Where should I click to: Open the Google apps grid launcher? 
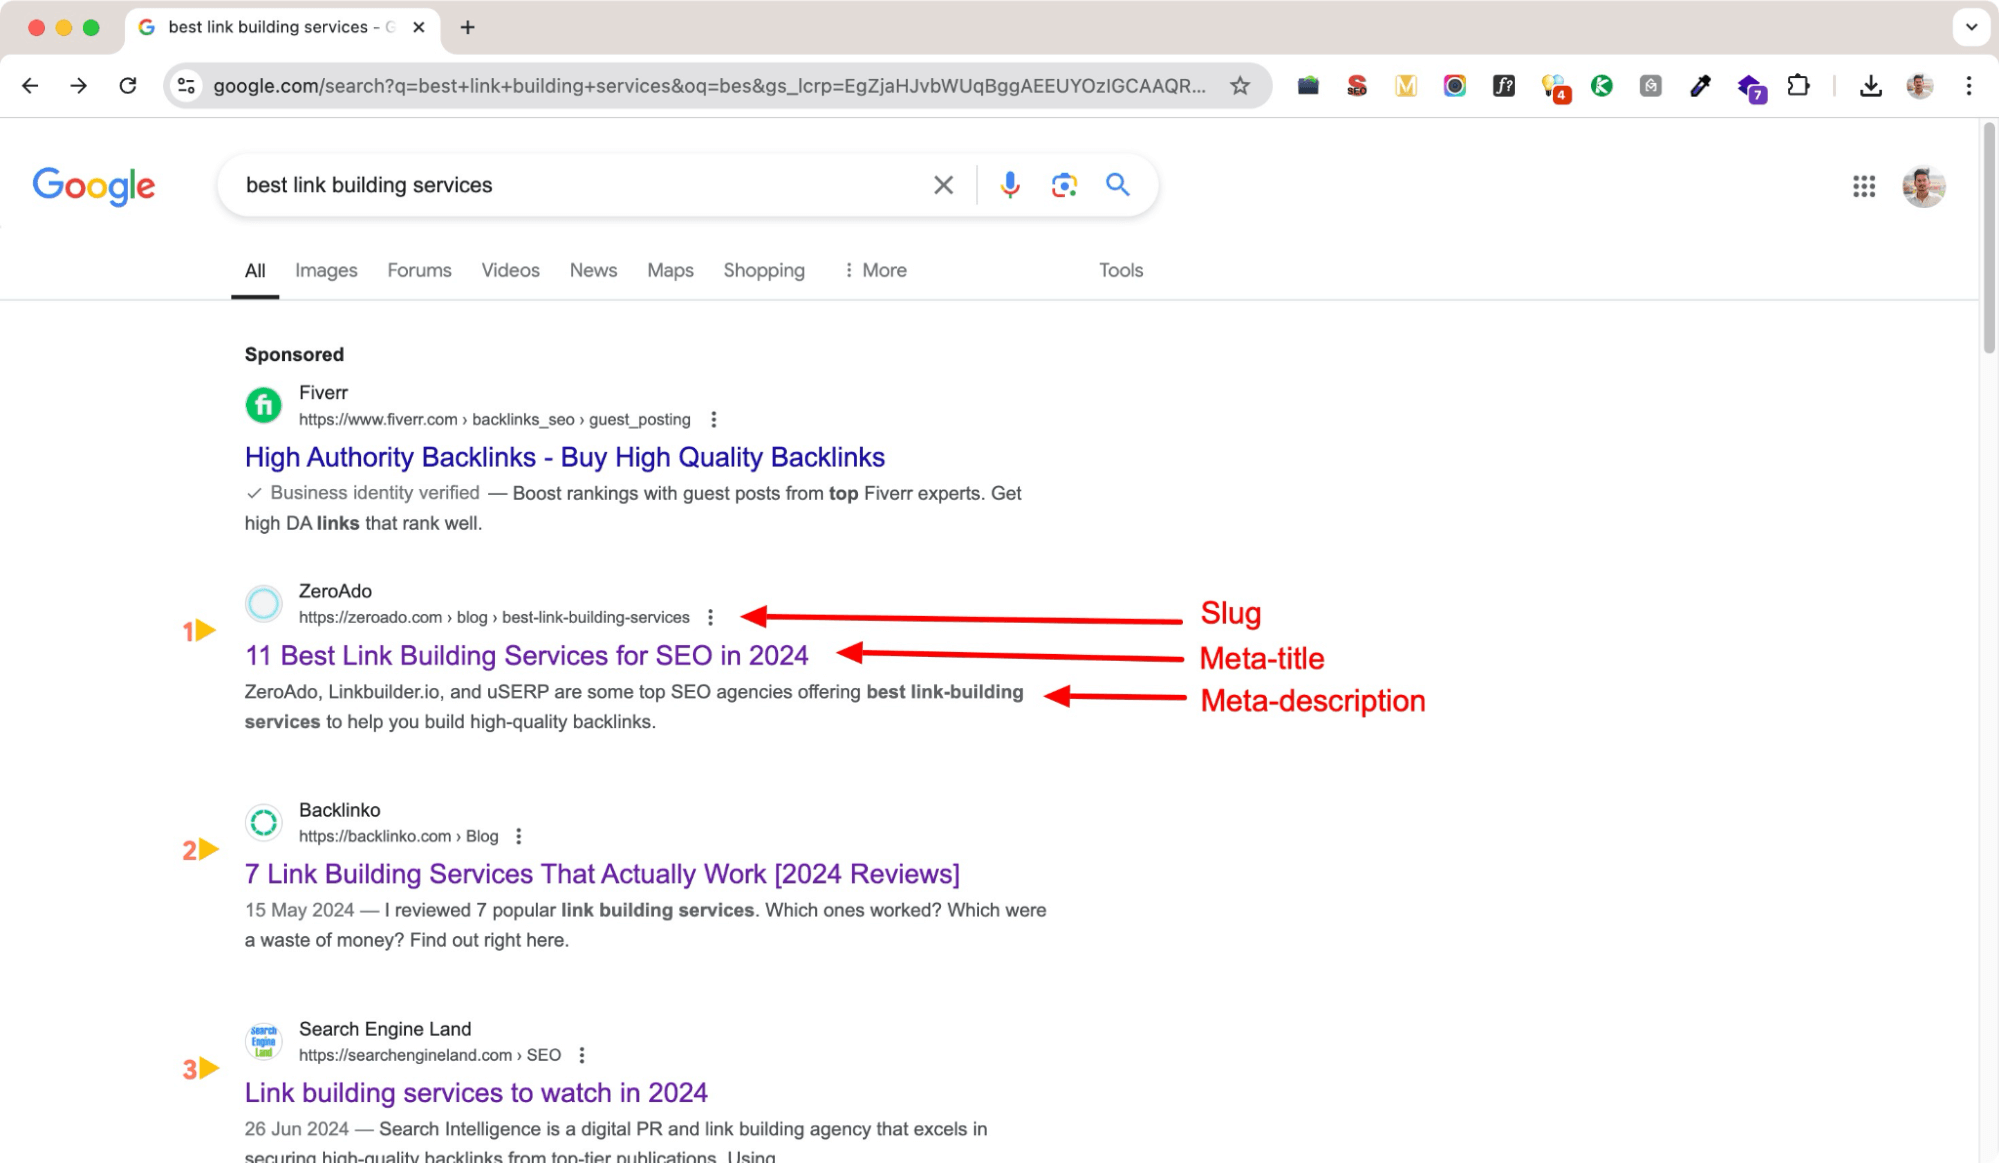click(1863, 186)
